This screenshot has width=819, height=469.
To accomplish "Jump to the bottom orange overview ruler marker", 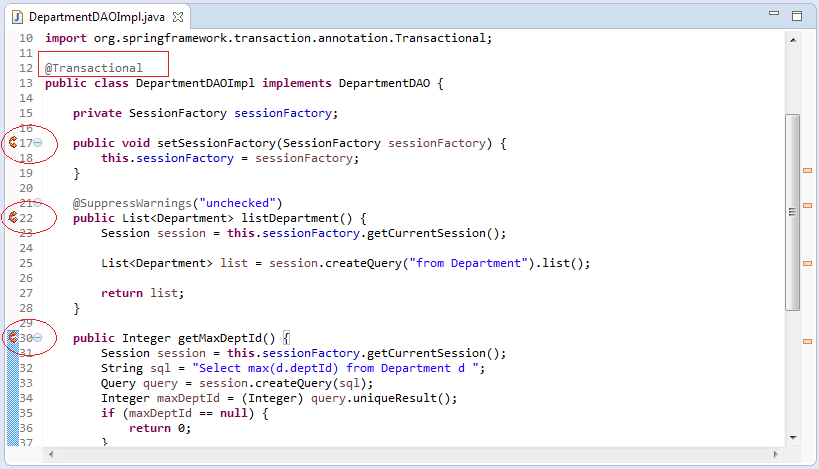I will click(x=808, y=342).
